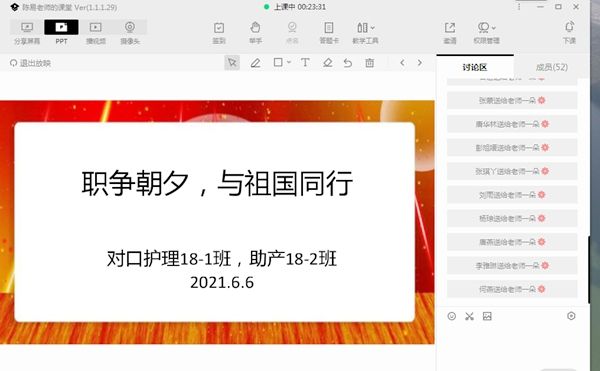Go to the next slide arrow

coord(420,63)
